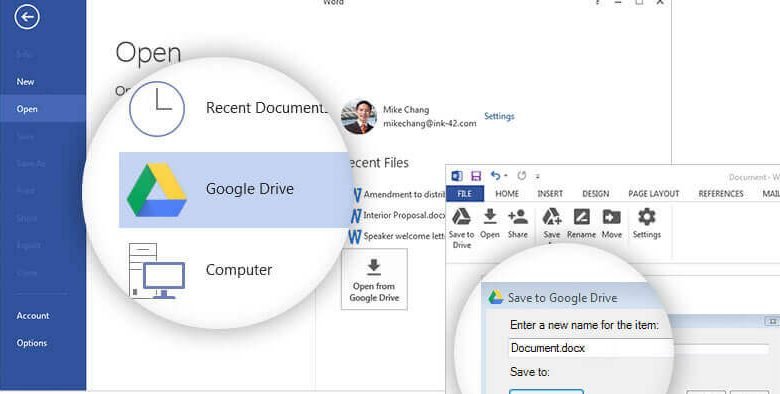Screen dimensions: 780x394
Task: Switch to the REFERENCES ribbon tab
Action: tap(721, 194)
